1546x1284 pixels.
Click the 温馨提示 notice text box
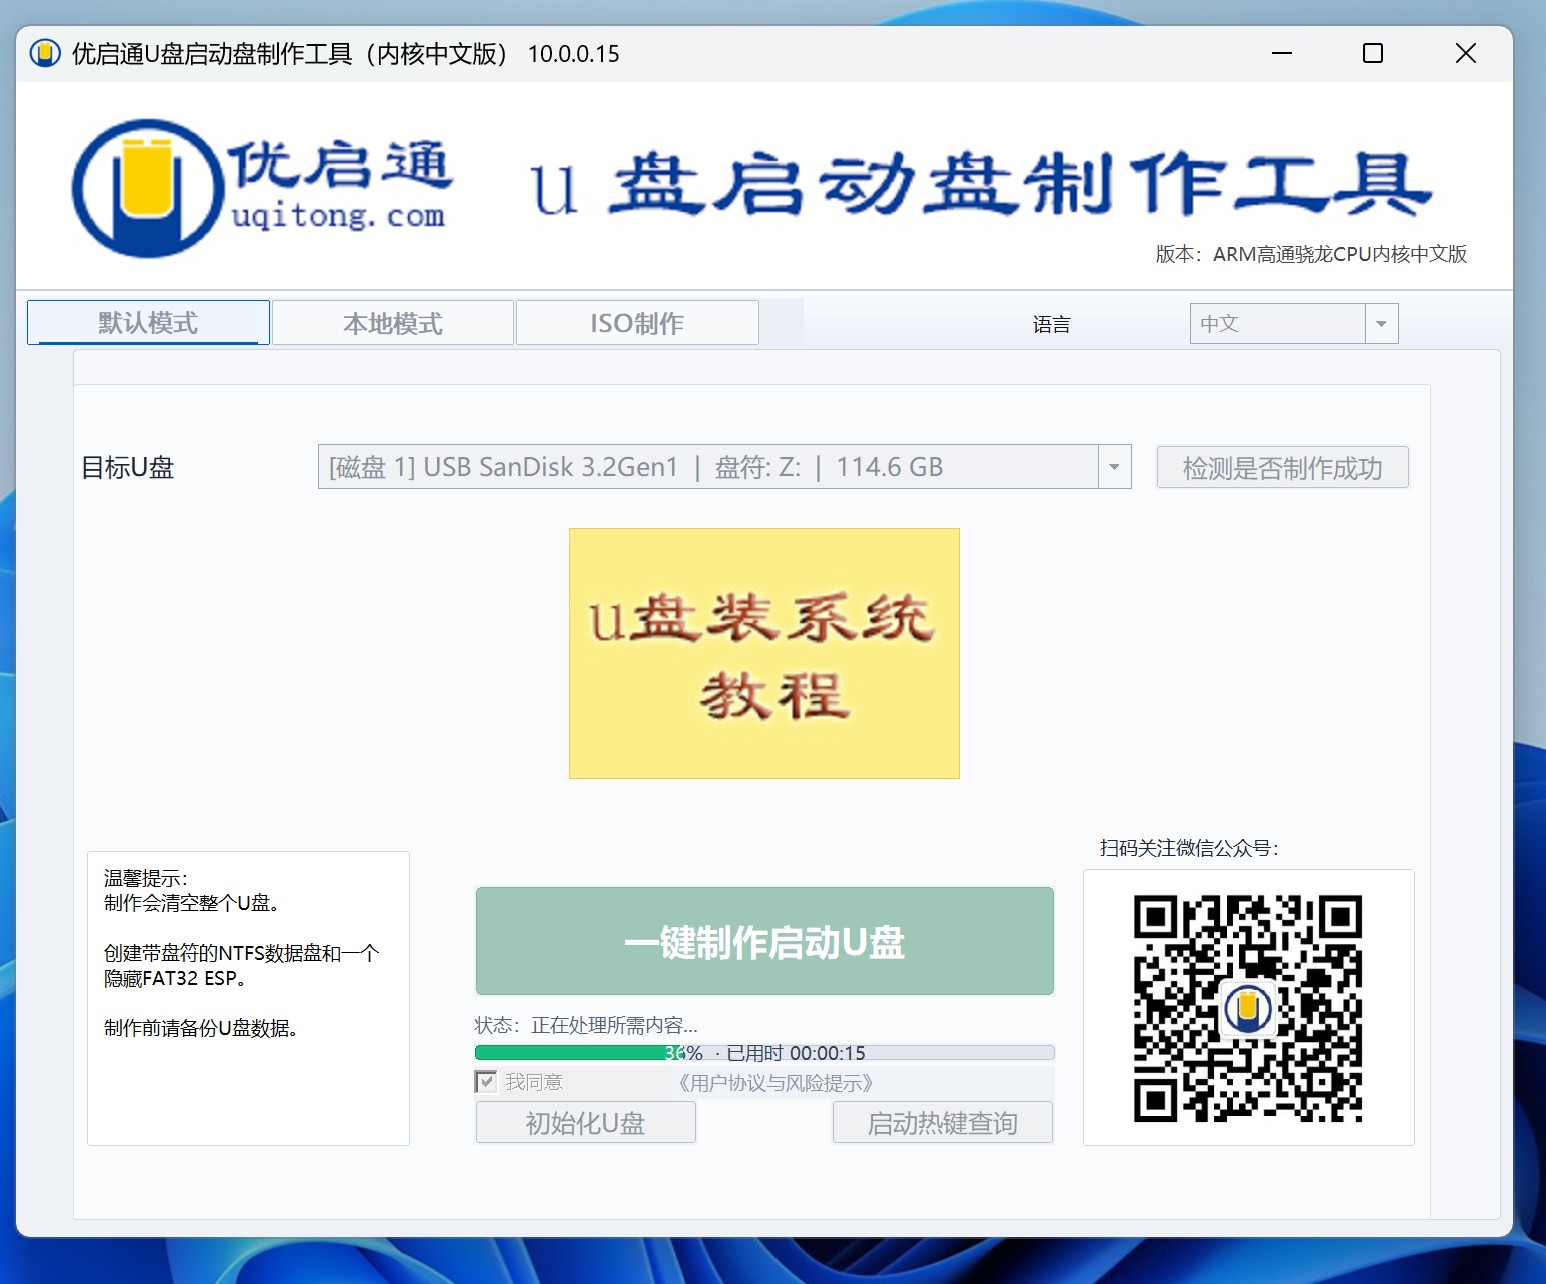click(x=248, y=998)
